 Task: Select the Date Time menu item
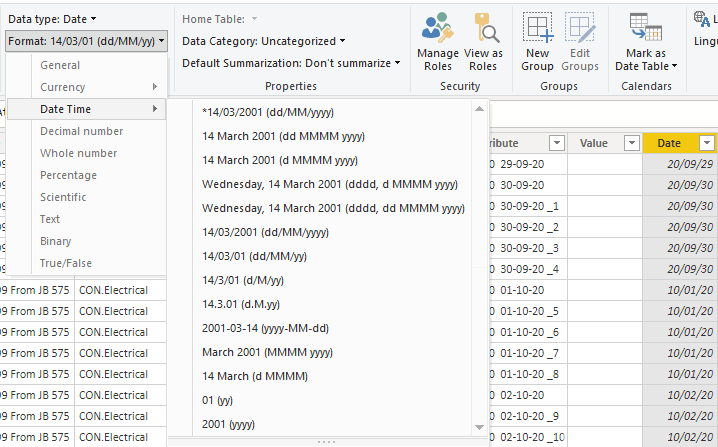pyautogui.click(x=87, y=109)
